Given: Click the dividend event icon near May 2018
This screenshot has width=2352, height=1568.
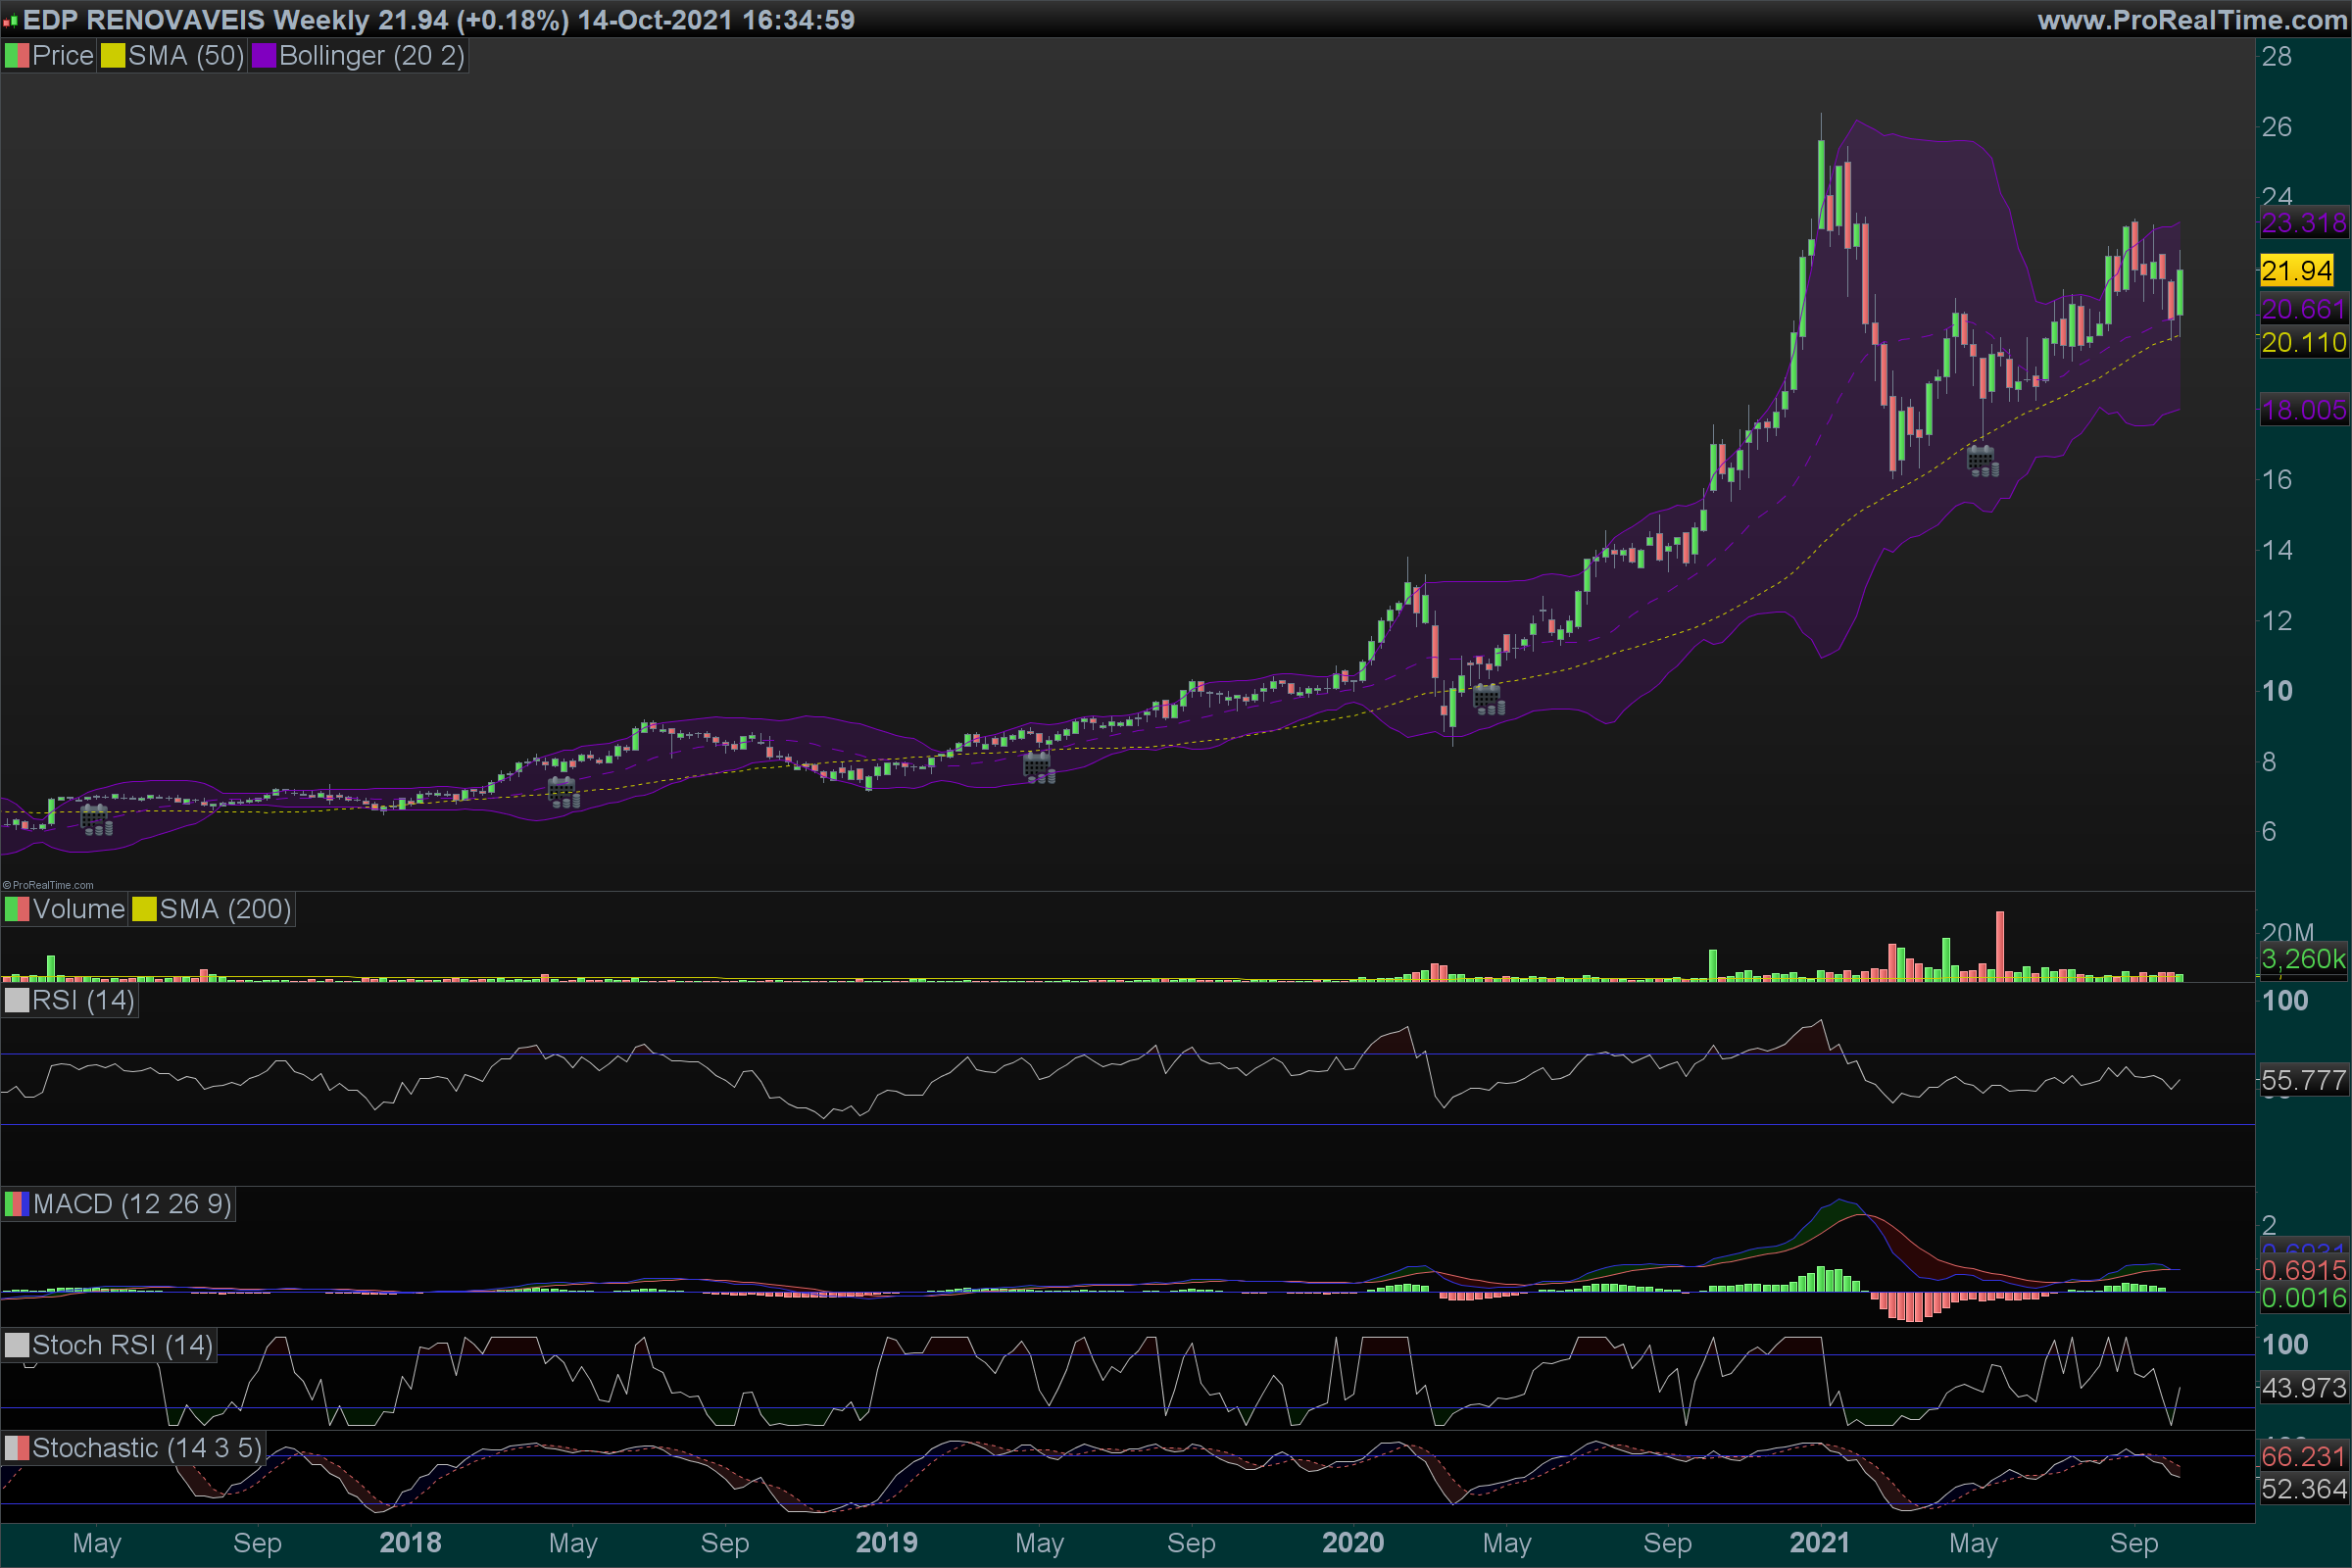Looking at the screenshot, I should (563, 792).
